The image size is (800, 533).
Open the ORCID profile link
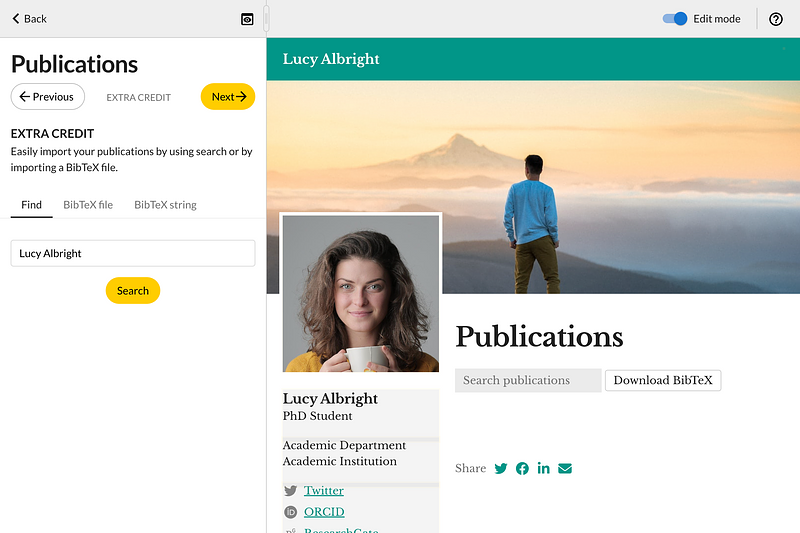[x=324, y=512]
